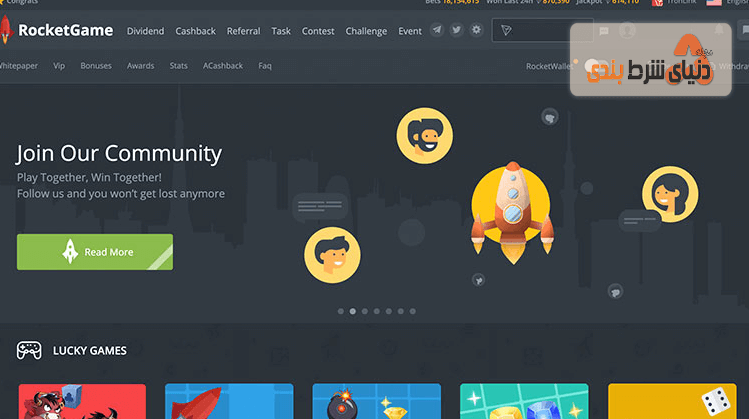Select the seventh carousel dot
The width and height of the screenshot is (749, 419).
coord(412,312)
